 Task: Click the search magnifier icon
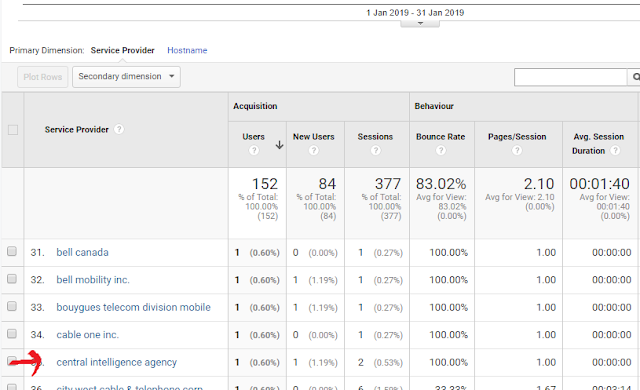(x=635, y=77)
